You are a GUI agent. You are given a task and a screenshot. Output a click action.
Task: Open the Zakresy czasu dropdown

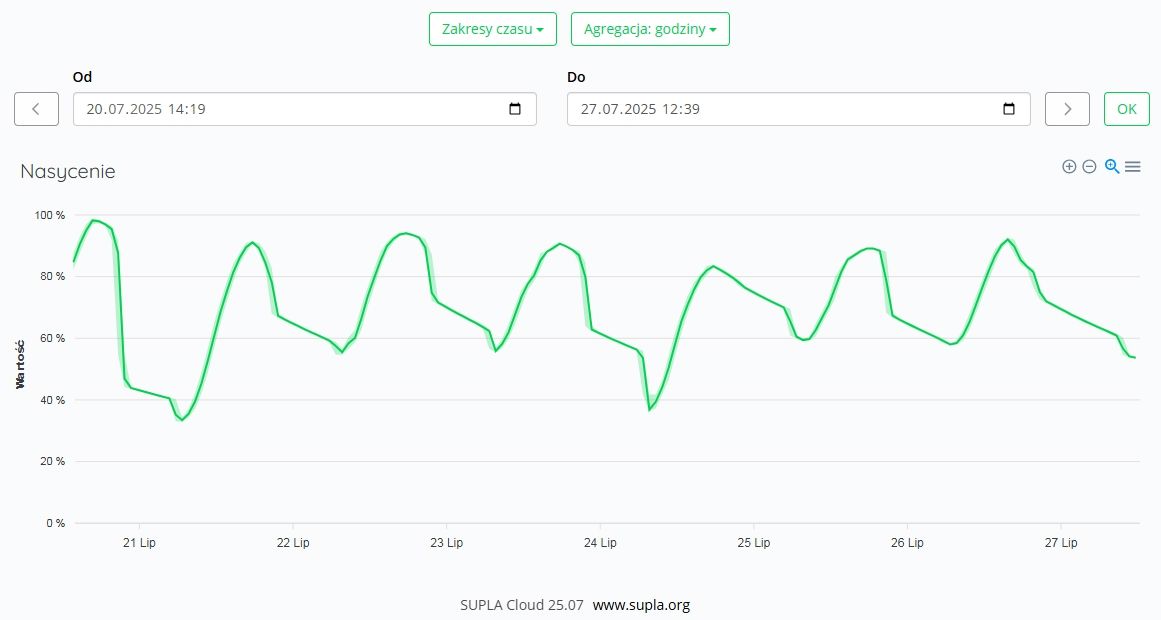492,29
